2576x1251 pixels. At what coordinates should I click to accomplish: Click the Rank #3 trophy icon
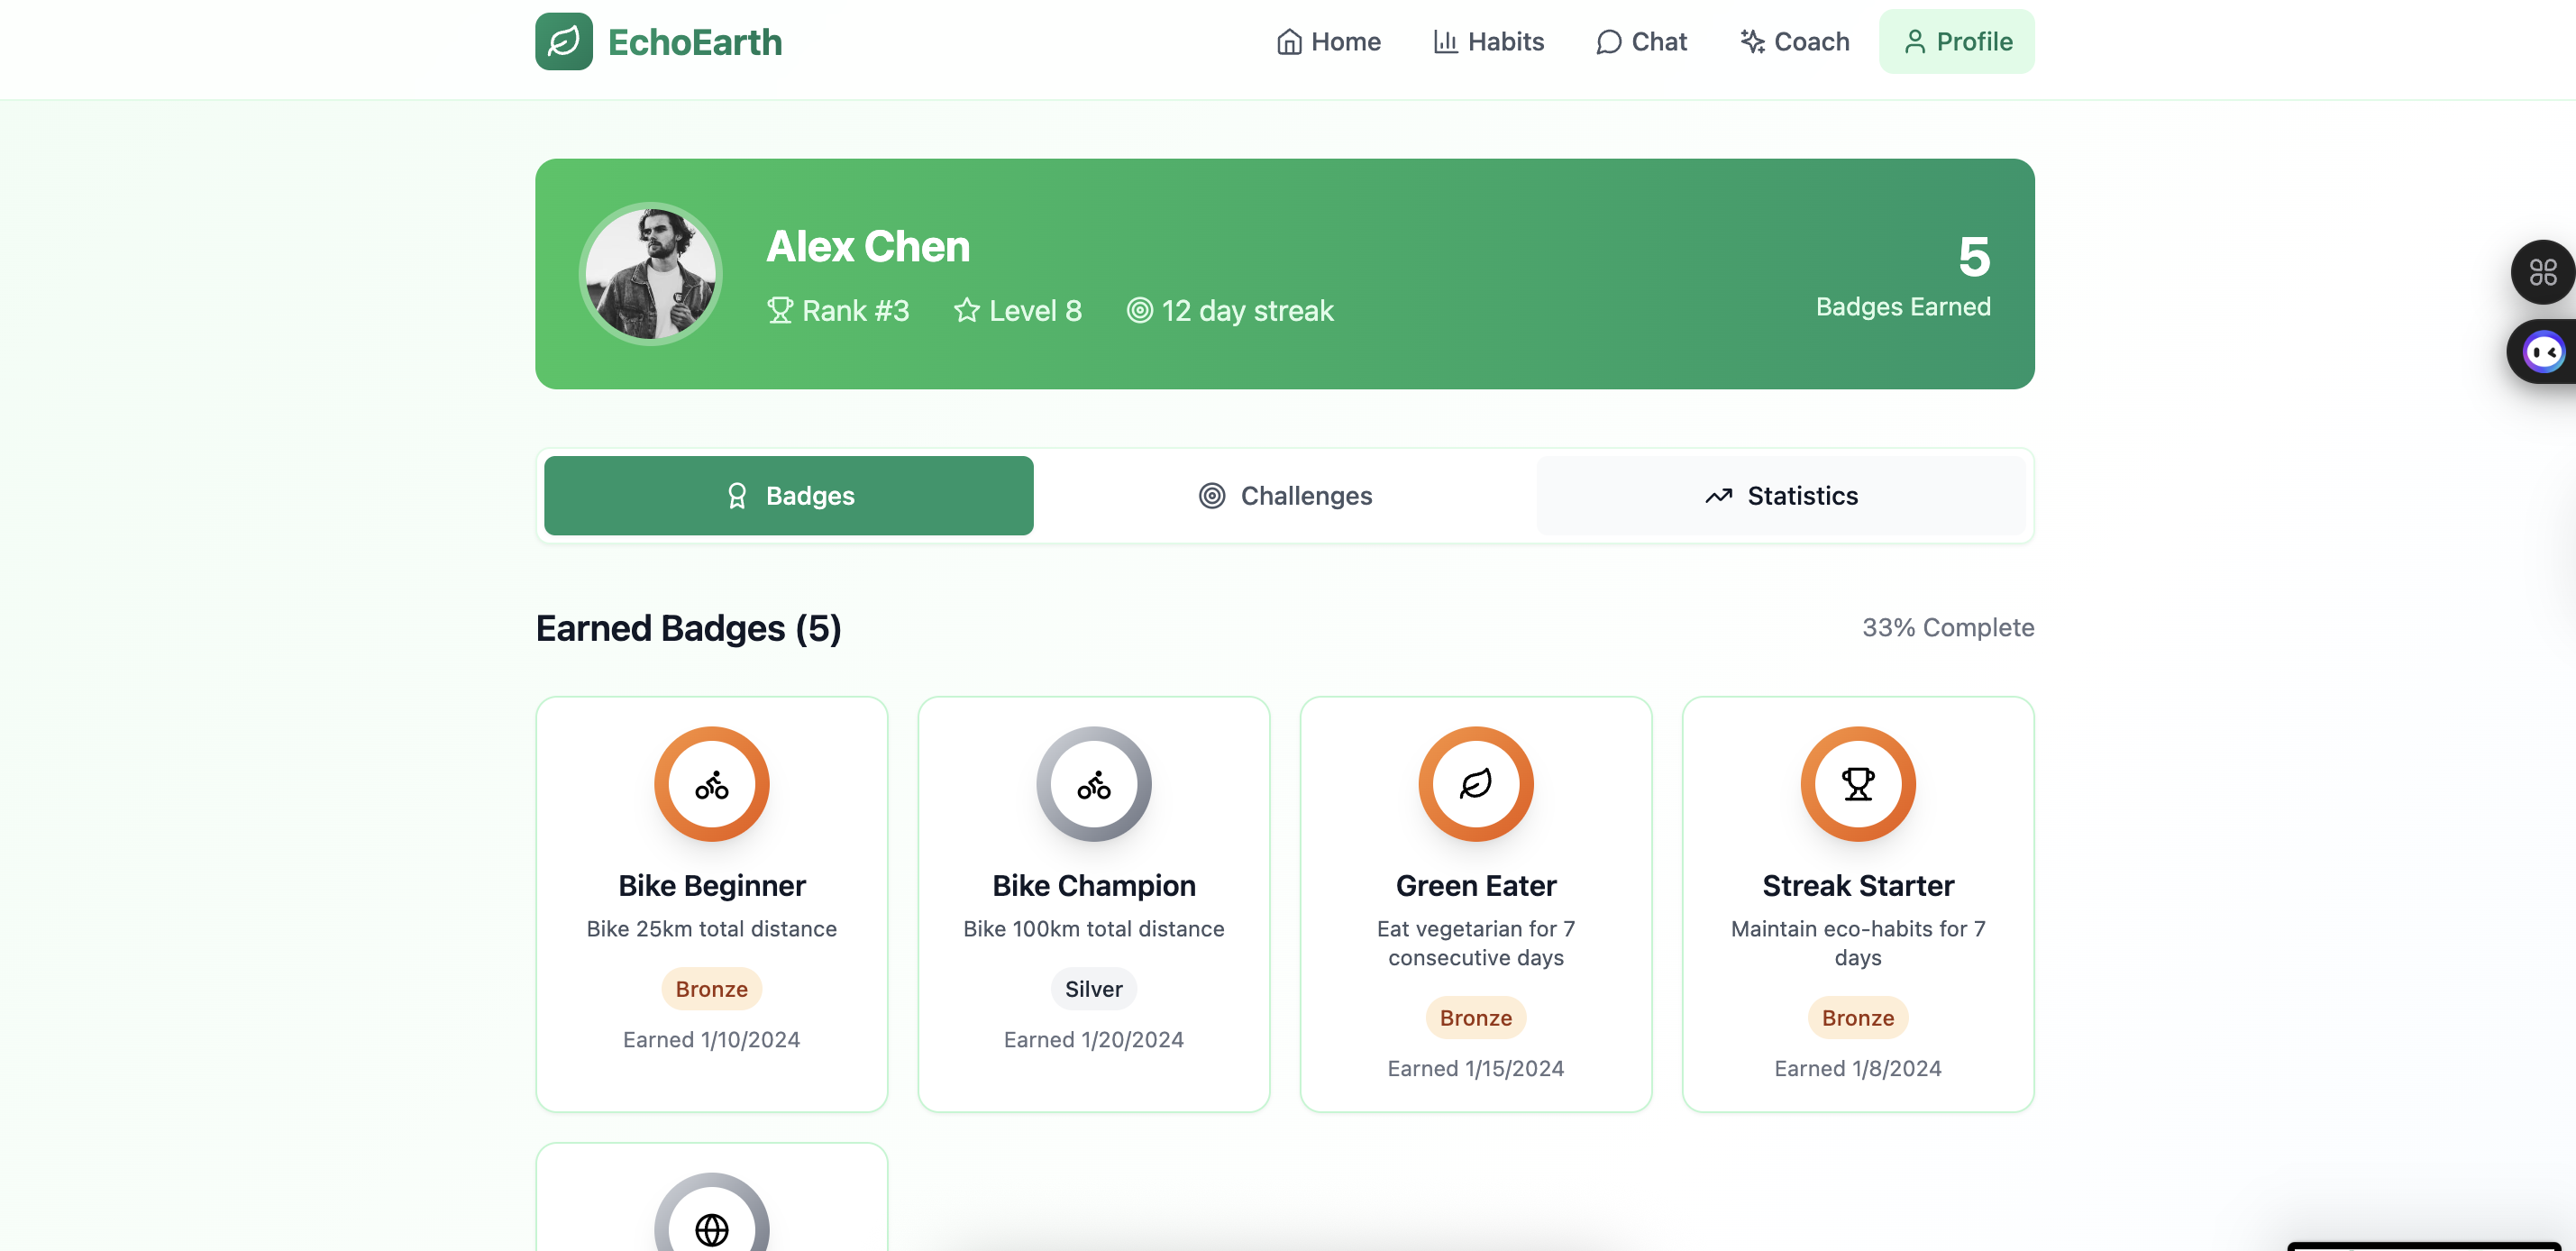(779, 310)
